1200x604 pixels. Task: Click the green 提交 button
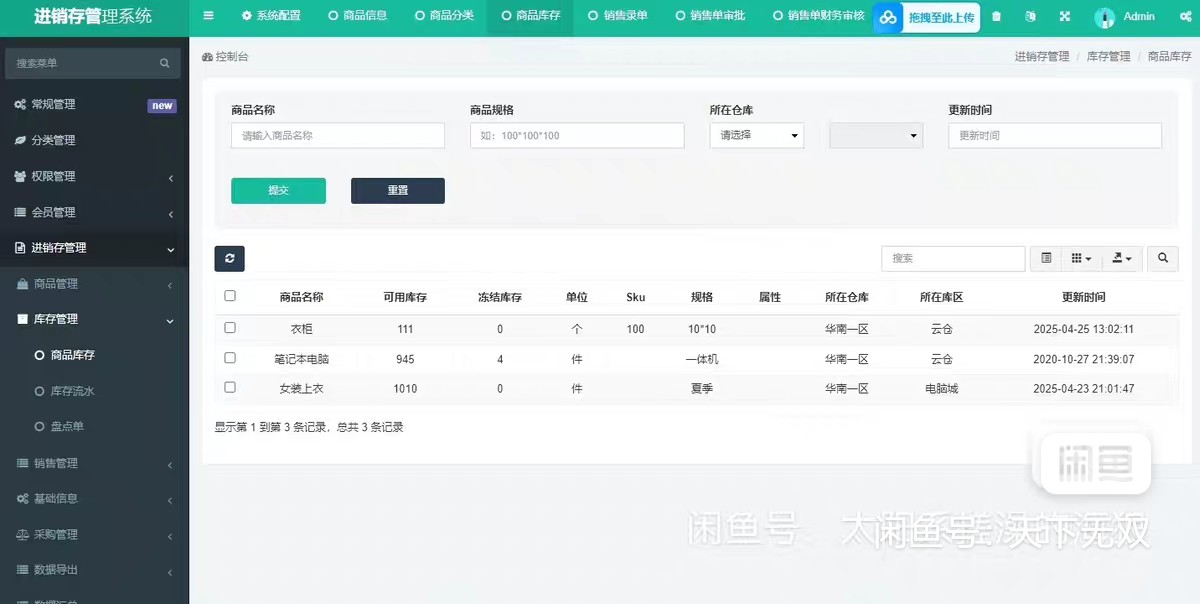tap(278, 191)
